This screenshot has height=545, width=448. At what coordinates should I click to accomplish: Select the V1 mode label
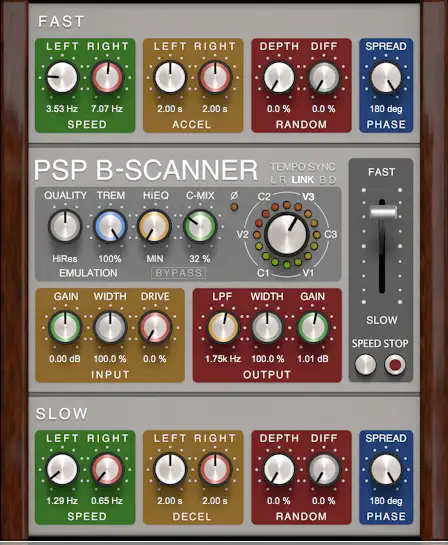pyautogui.click(x=308, y=273)
